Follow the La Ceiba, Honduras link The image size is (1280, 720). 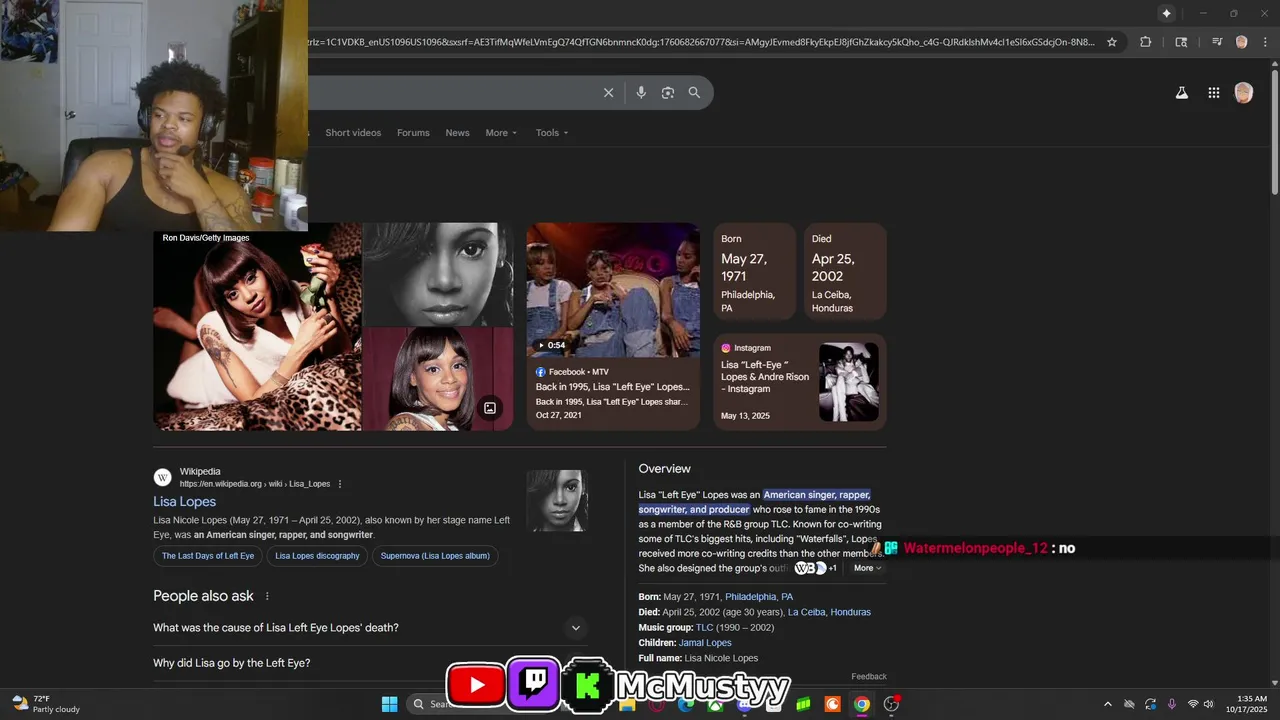tap(829, 612)
